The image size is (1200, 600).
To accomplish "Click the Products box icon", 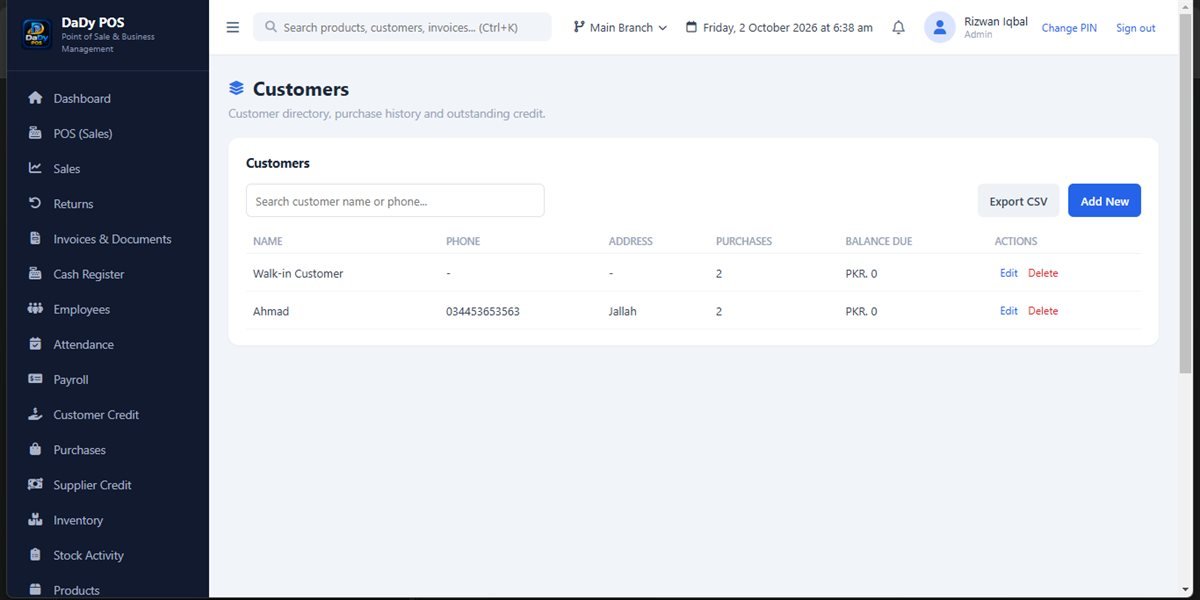I will coord(35,590).
